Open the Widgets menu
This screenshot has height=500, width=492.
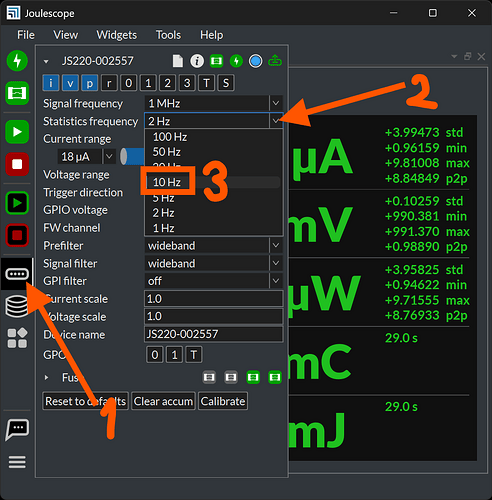(117, 35)
